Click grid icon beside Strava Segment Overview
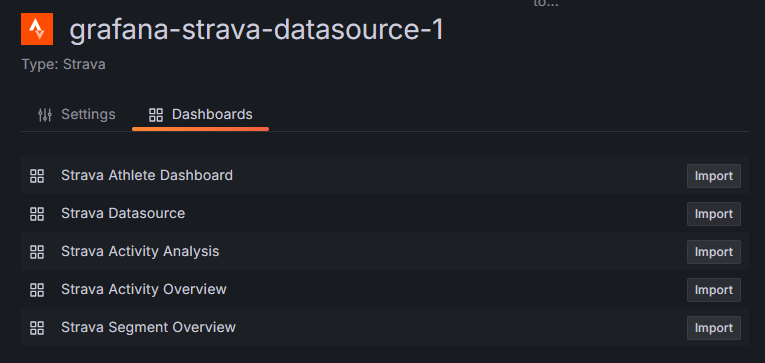The width and height of the screenshot is (765, 363). pyautogui.click(x=37, y=328)
